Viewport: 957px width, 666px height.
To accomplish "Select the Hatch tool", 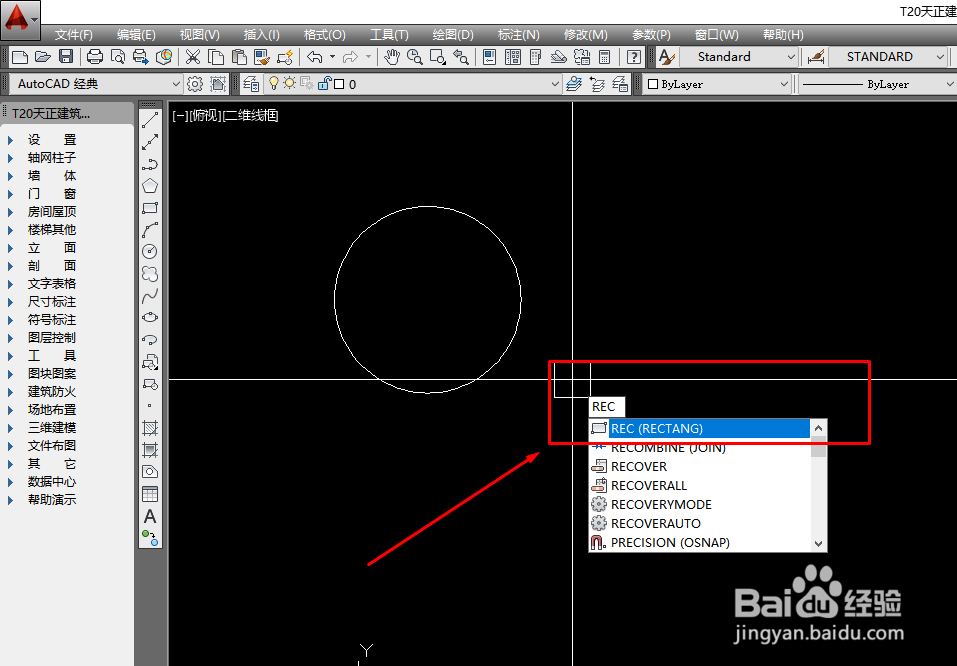I will [150, 427].
